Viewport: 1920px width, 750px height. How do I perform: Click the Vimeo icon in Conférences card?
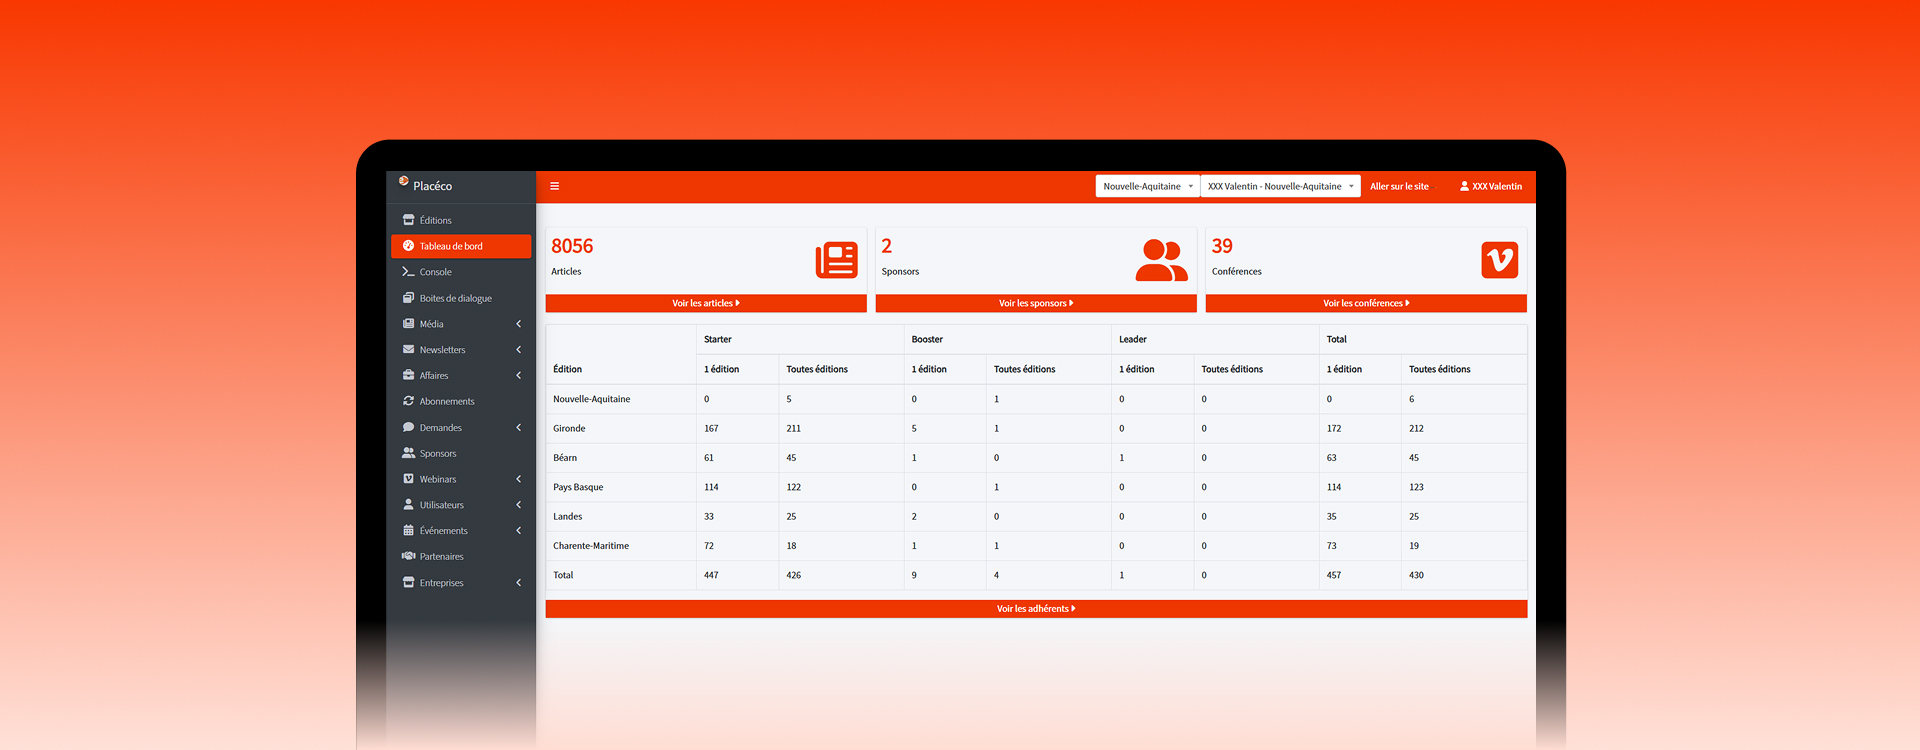(1499, 260)
